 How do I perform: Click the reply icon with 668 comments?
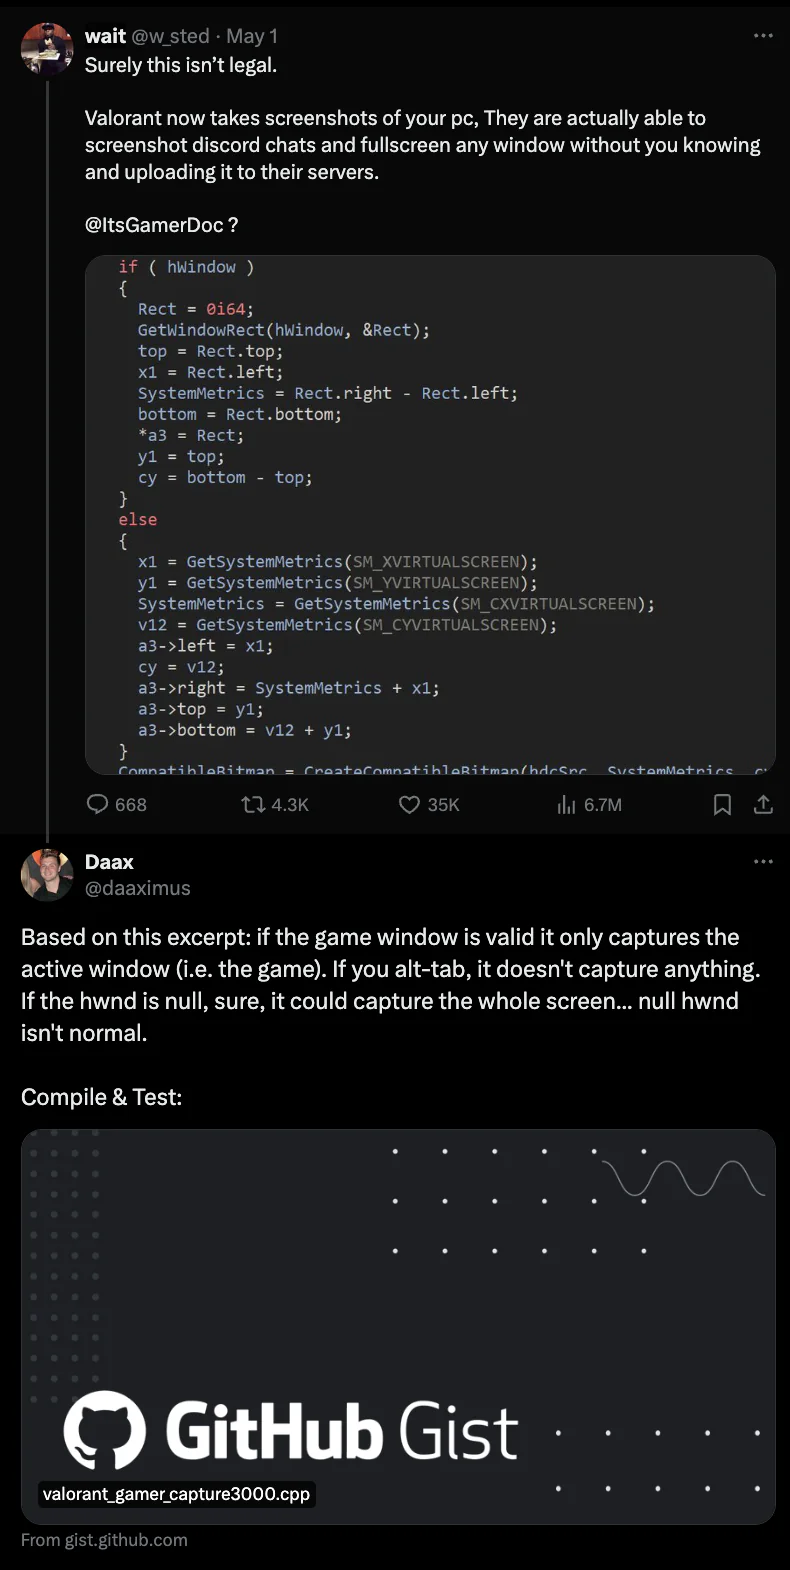coord(116,805)
